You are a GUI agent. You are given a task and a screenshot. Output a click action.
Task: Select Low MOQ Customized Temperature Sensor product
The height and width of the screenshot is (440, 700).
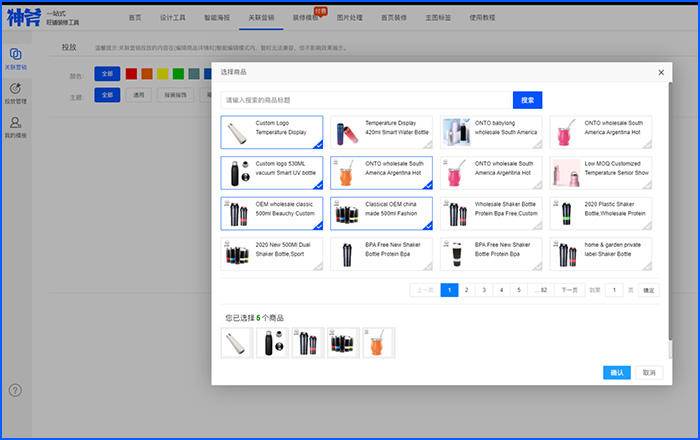point(601,173)
